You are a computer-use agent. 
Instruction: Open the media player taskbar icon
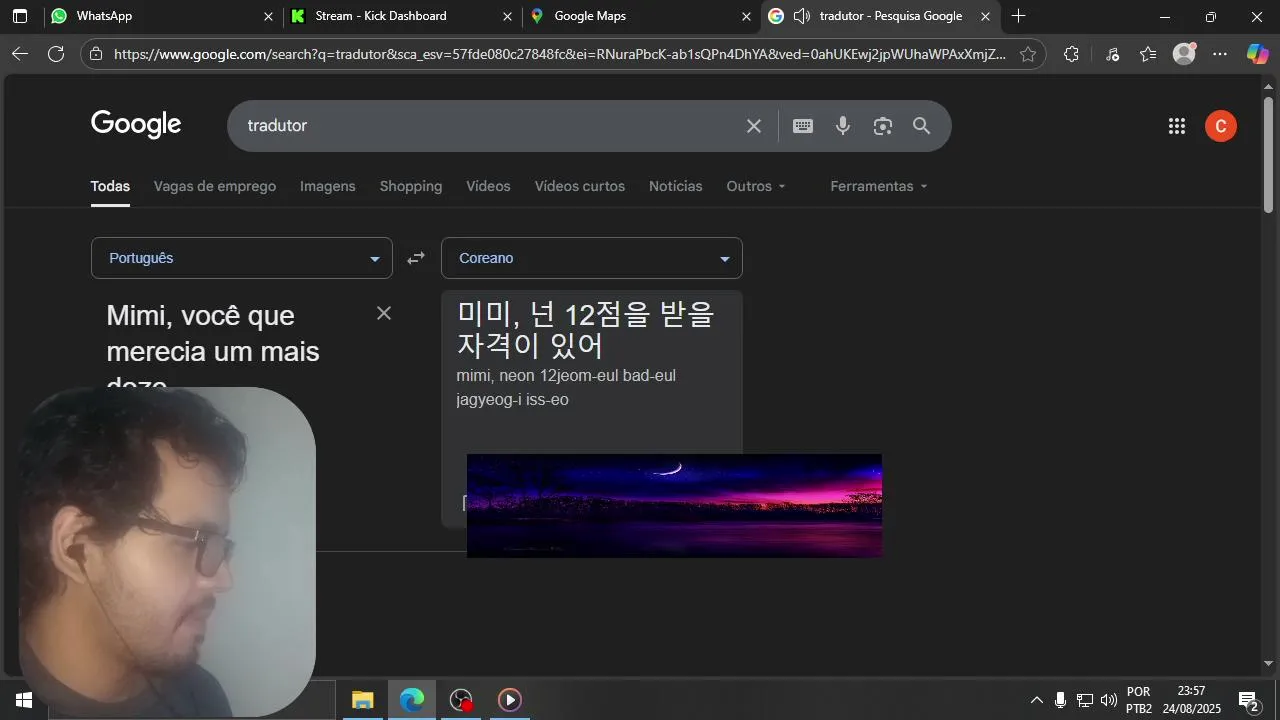510,700
